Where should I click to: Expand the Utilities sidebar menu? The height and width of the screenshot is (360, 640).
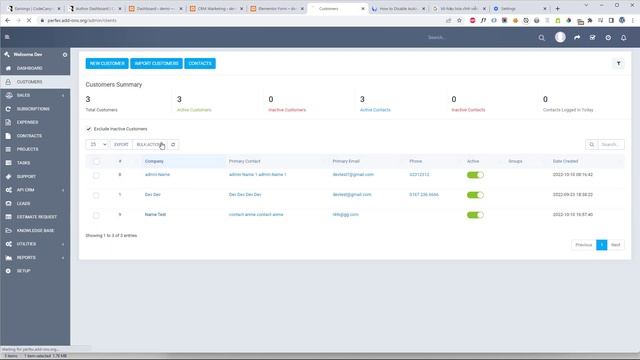[x=35, y=244]
